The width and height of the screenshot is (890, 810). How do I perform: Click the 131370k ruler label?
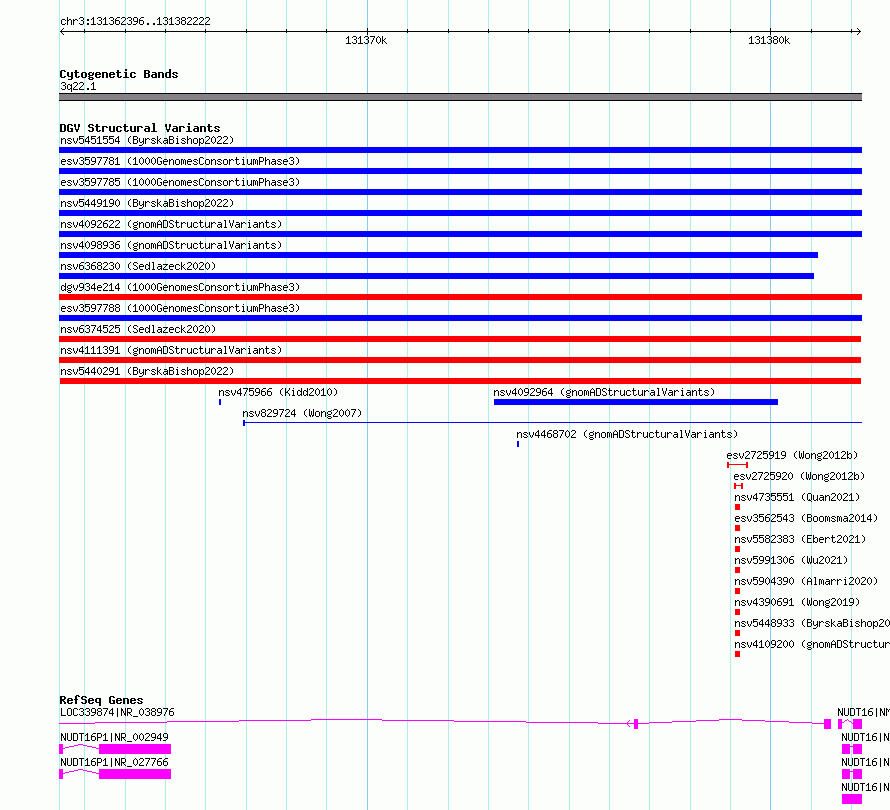point(366,40)
